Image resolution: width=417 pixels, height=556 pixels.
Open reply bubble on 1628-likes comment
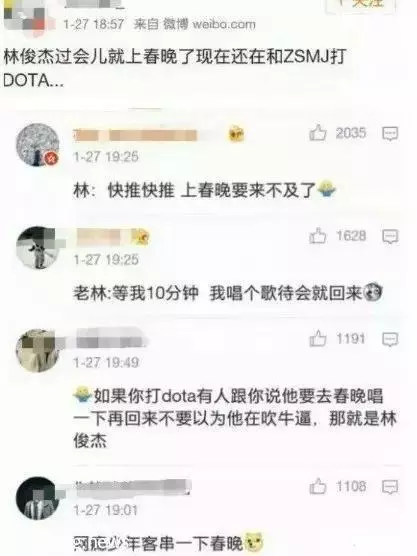pos(390,237)
